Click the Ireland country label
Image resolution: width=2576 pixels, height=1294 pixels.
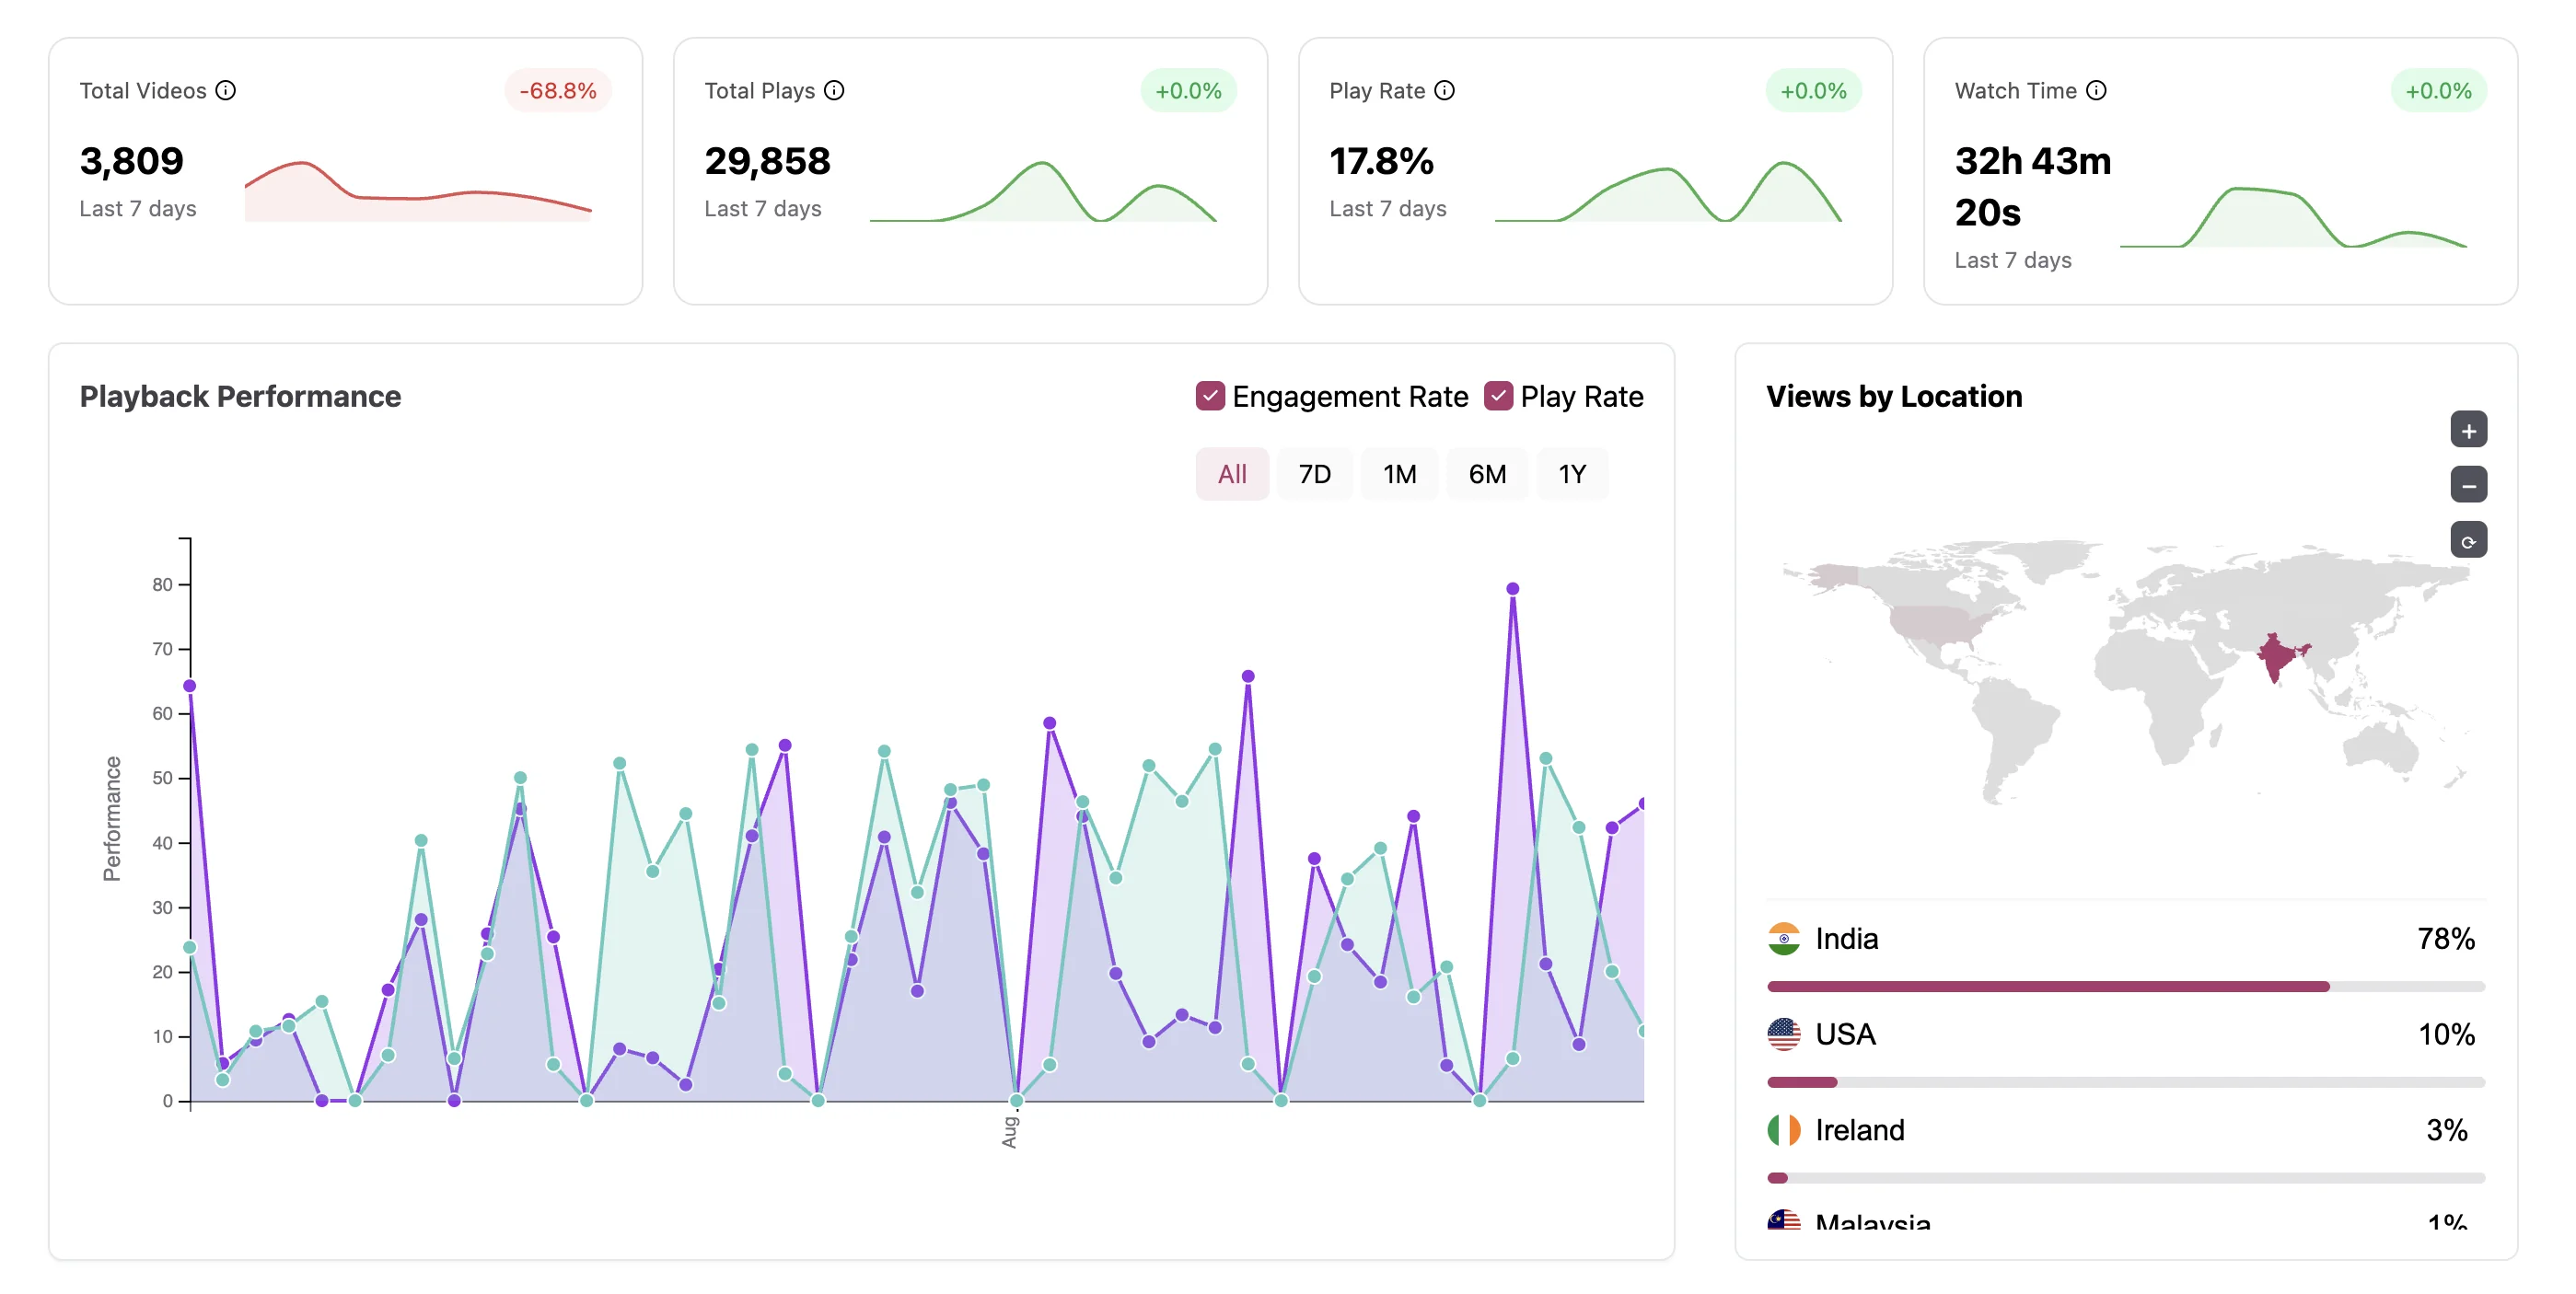1859,1130
